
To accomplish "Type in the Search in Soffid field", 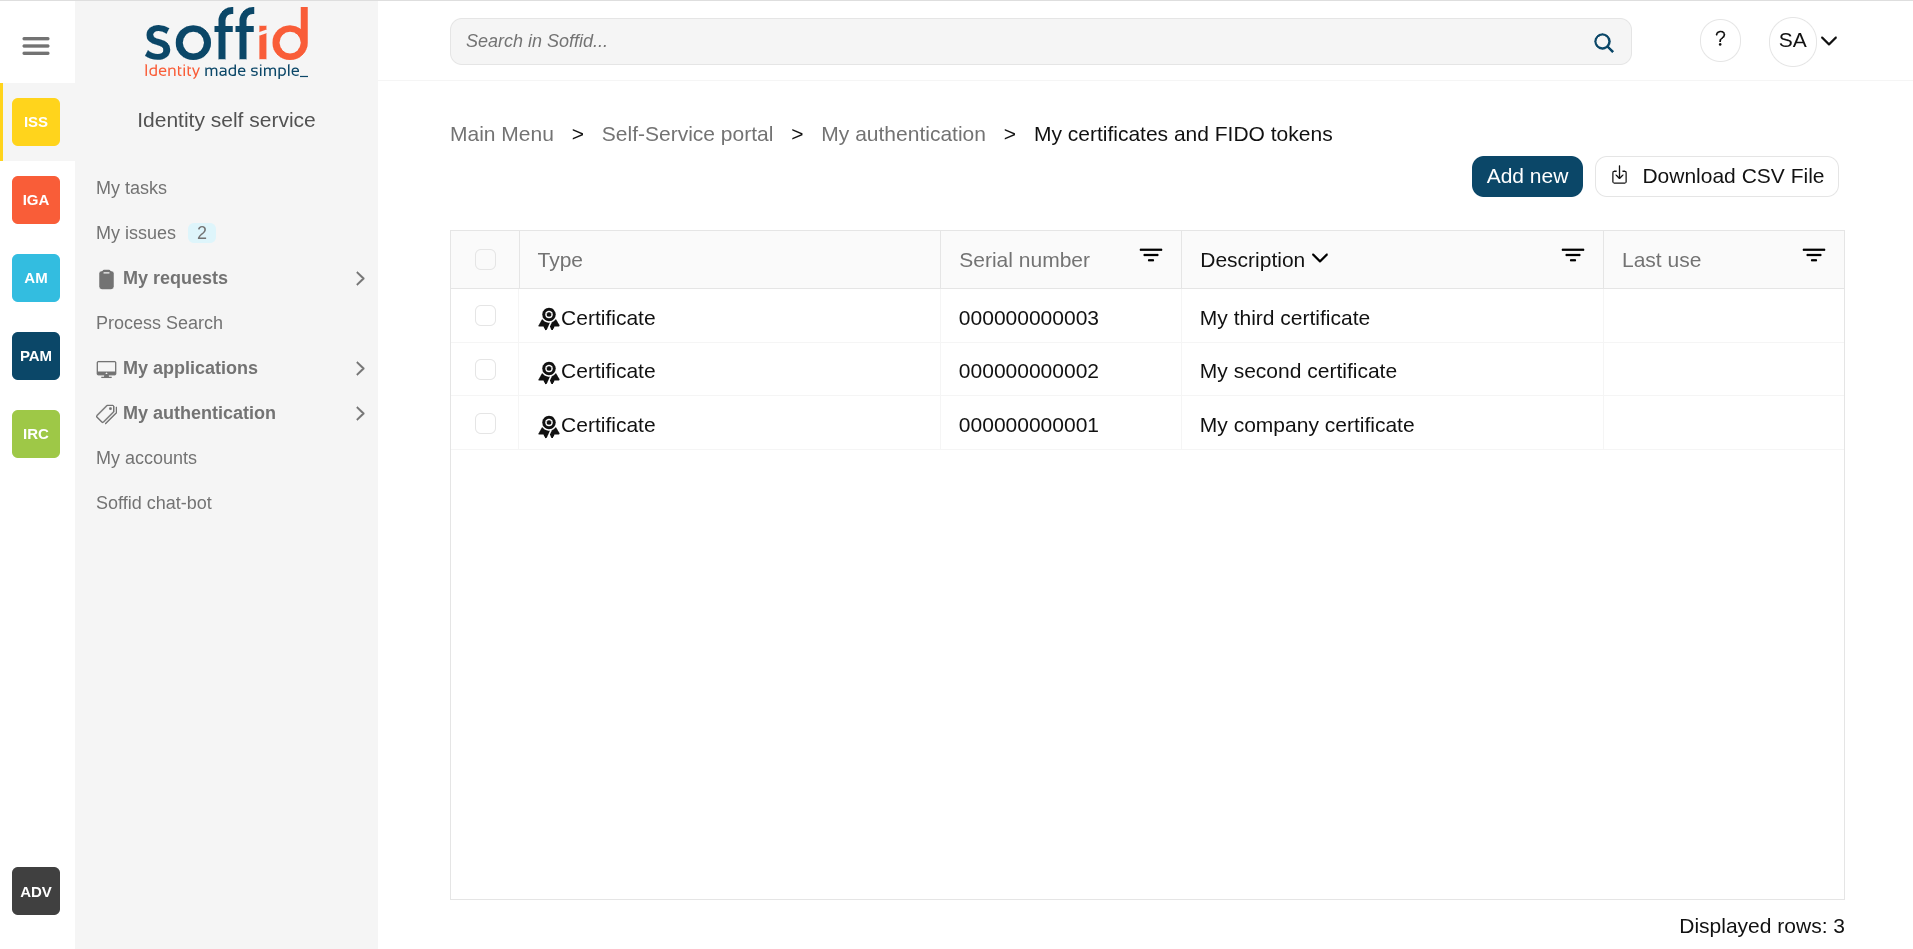I will point(1020,42).
